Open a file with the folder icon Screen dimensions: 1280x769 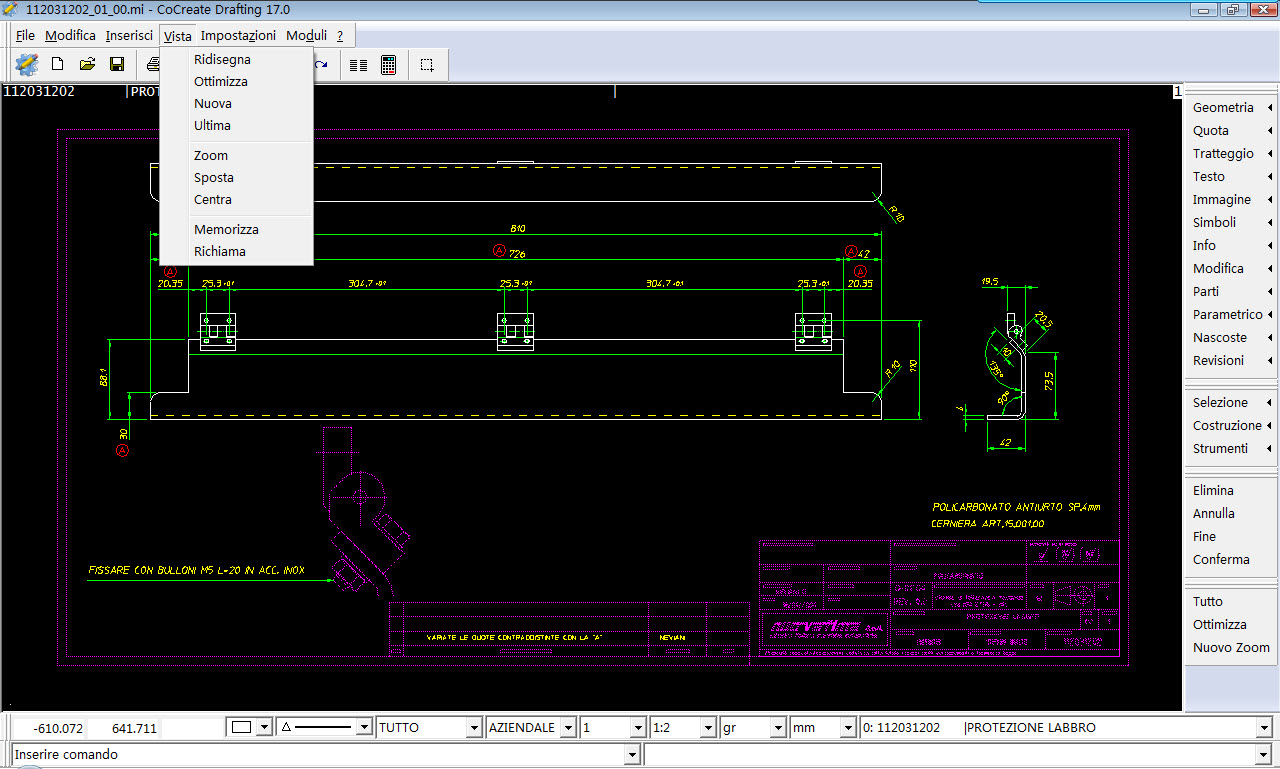[x=87, y=65]
